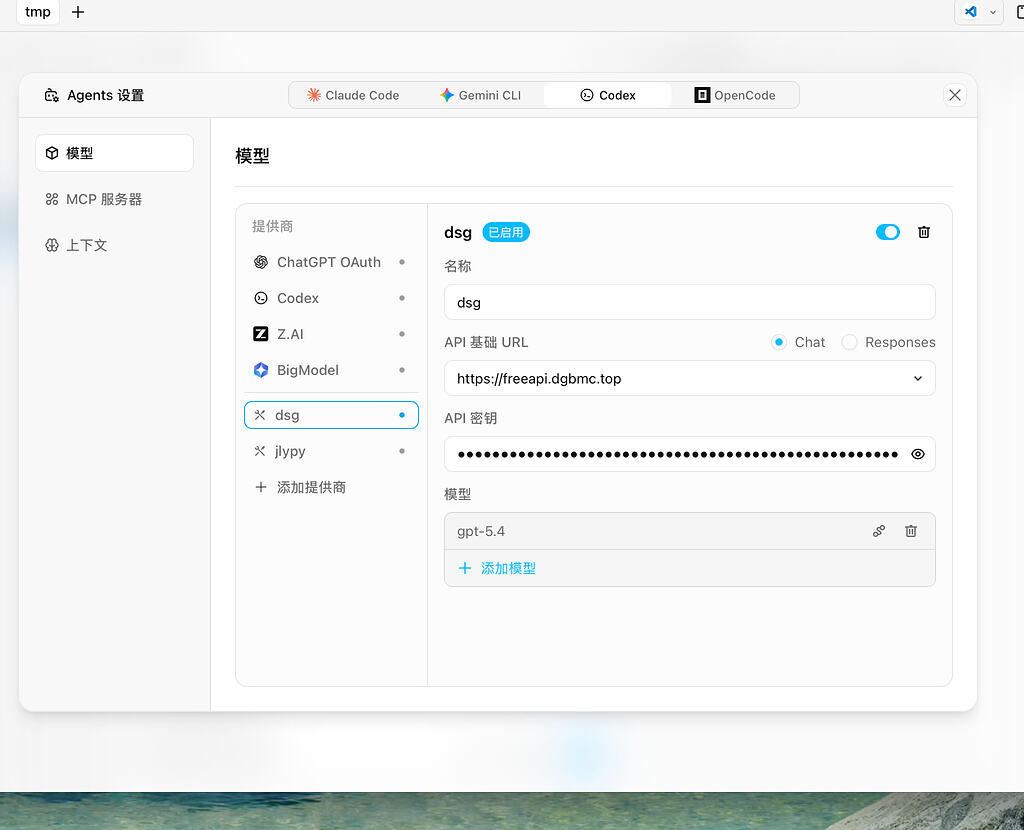Select the tmp tab
This screenshot has width=1024, height=830.
(x=38, y=12)
